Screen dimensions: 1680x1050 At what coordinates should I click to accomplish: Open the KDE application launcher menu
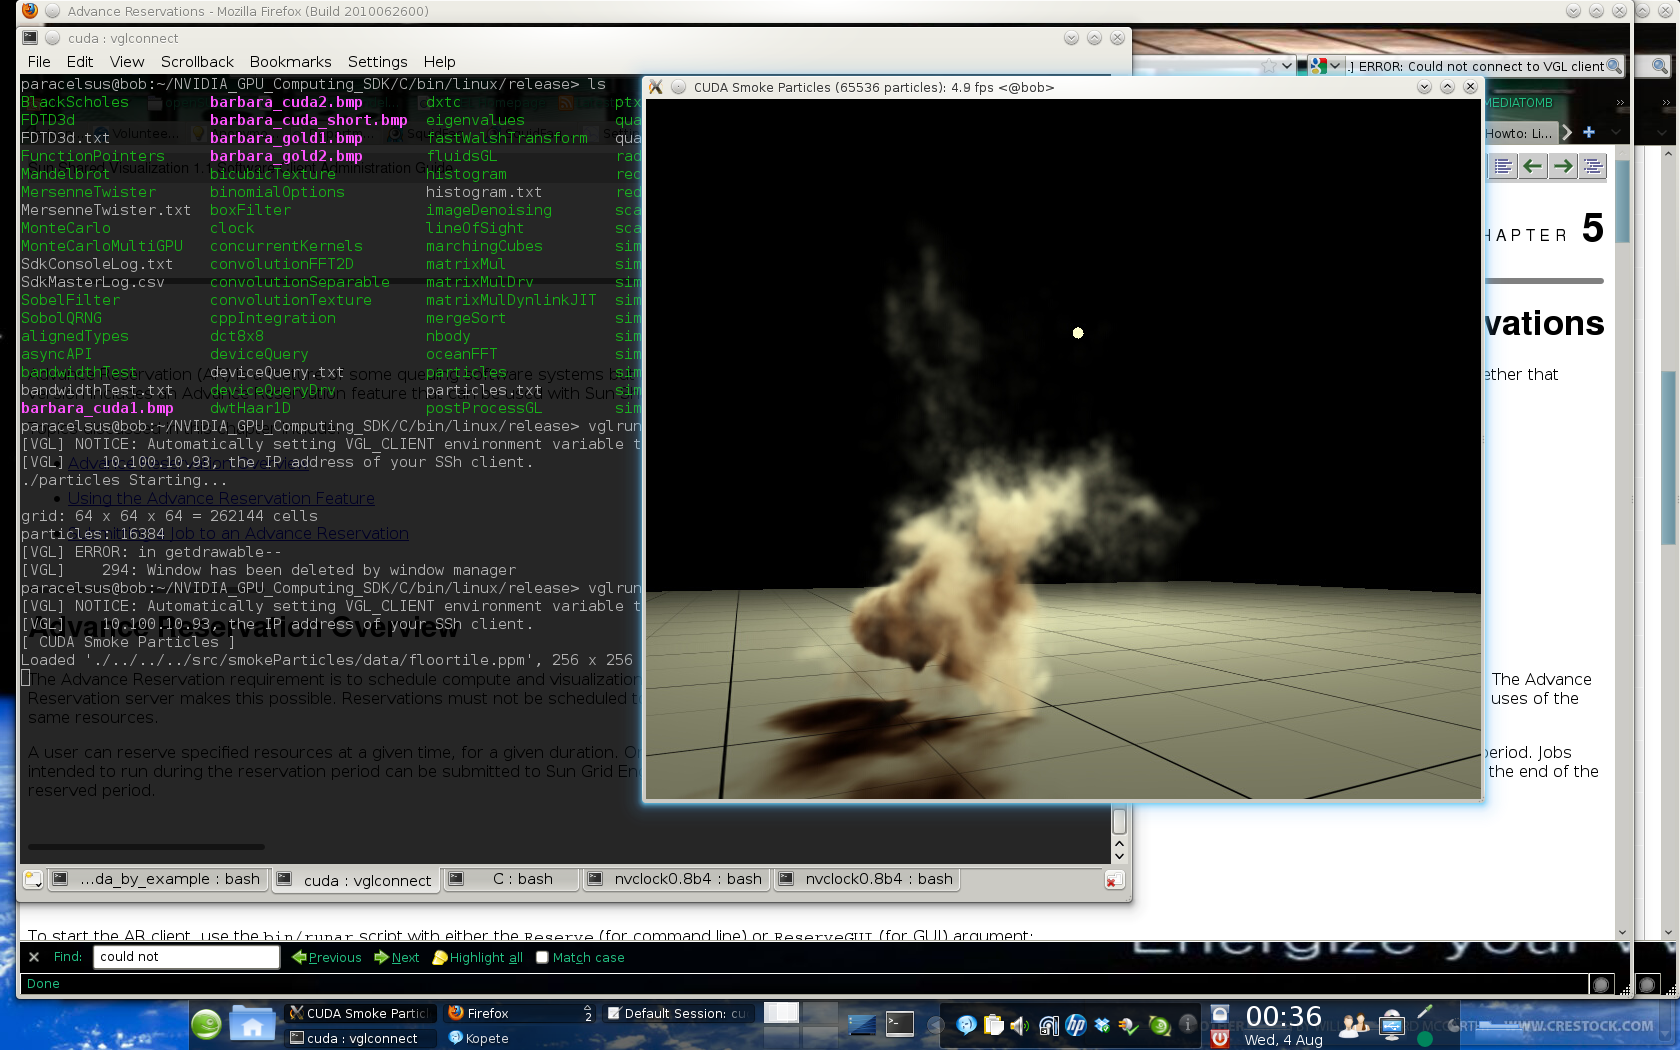point(207,1025)
